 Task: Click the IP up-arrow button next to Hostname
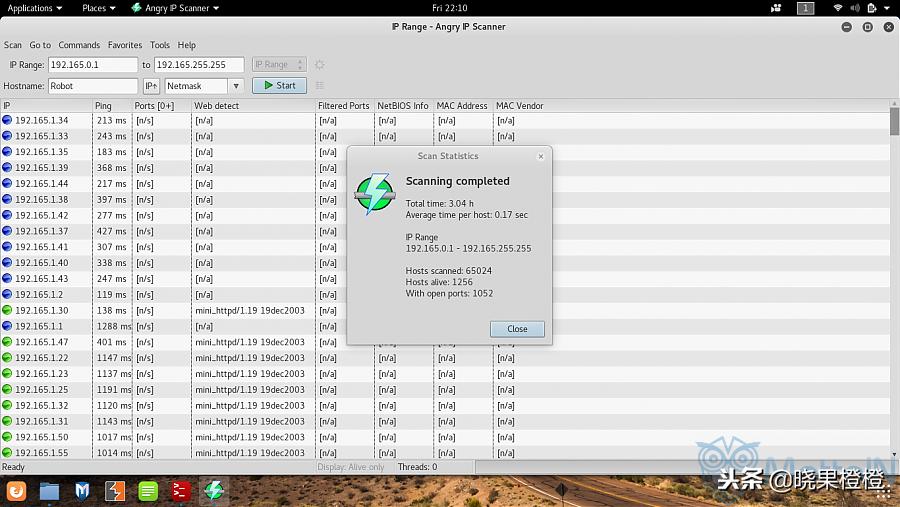coord(151,86)
